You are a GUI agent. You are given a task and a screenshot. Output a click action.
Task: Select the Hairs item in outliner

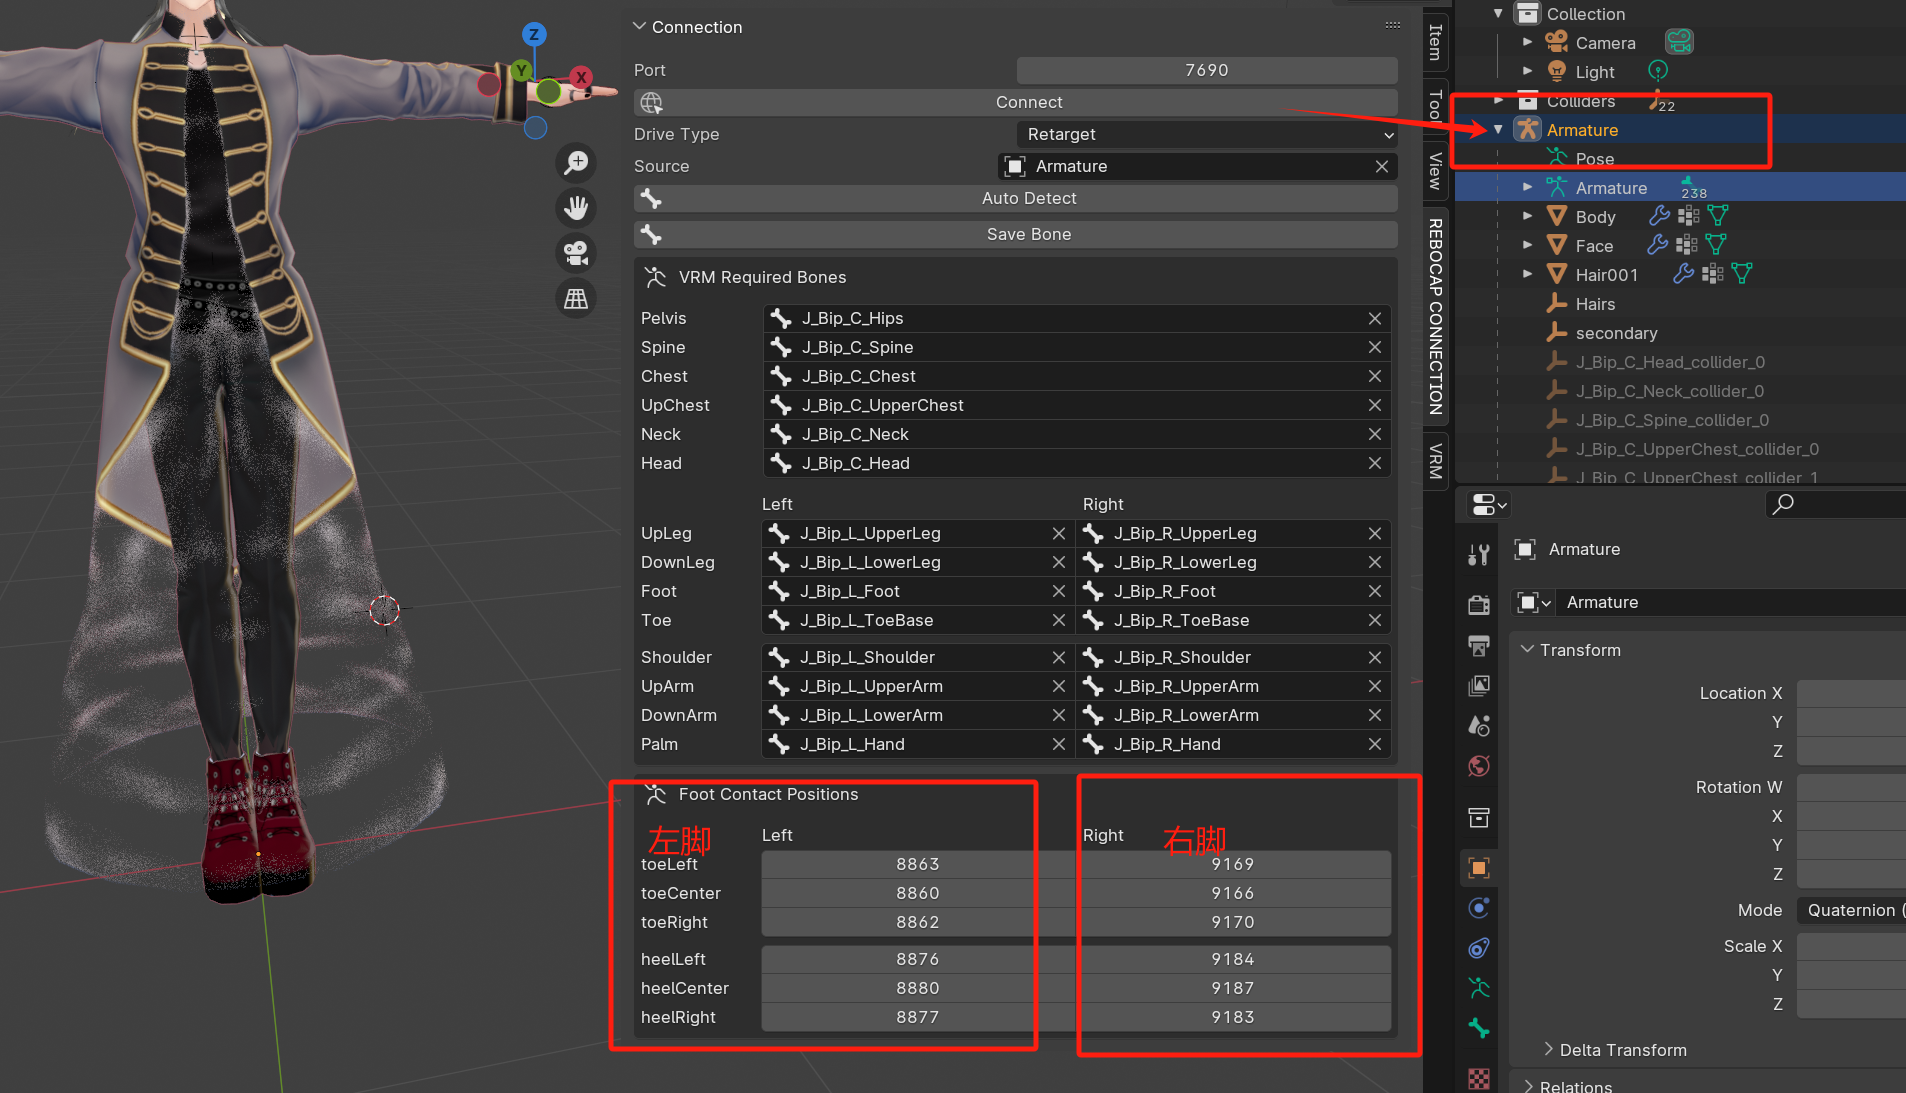coord(1595,304)
